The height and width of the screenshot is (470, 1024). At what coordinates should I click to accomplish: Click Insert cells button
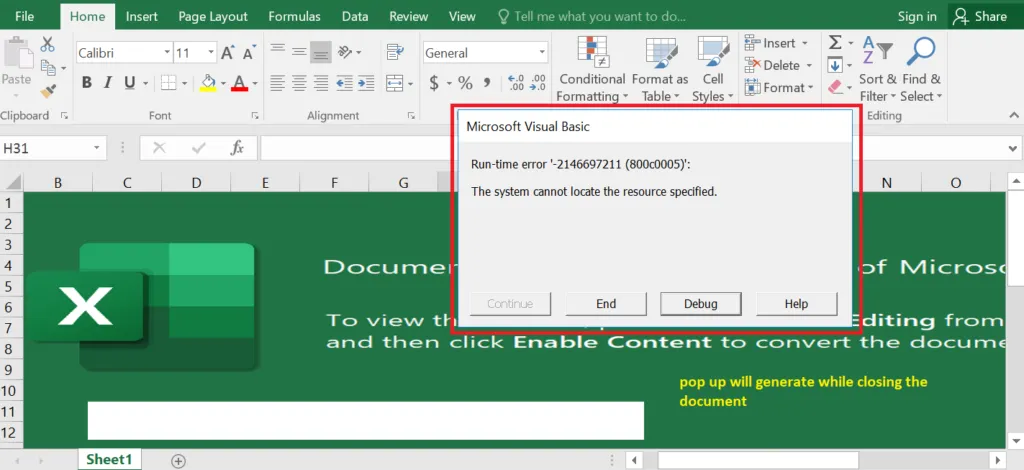[x=776, y=43]
